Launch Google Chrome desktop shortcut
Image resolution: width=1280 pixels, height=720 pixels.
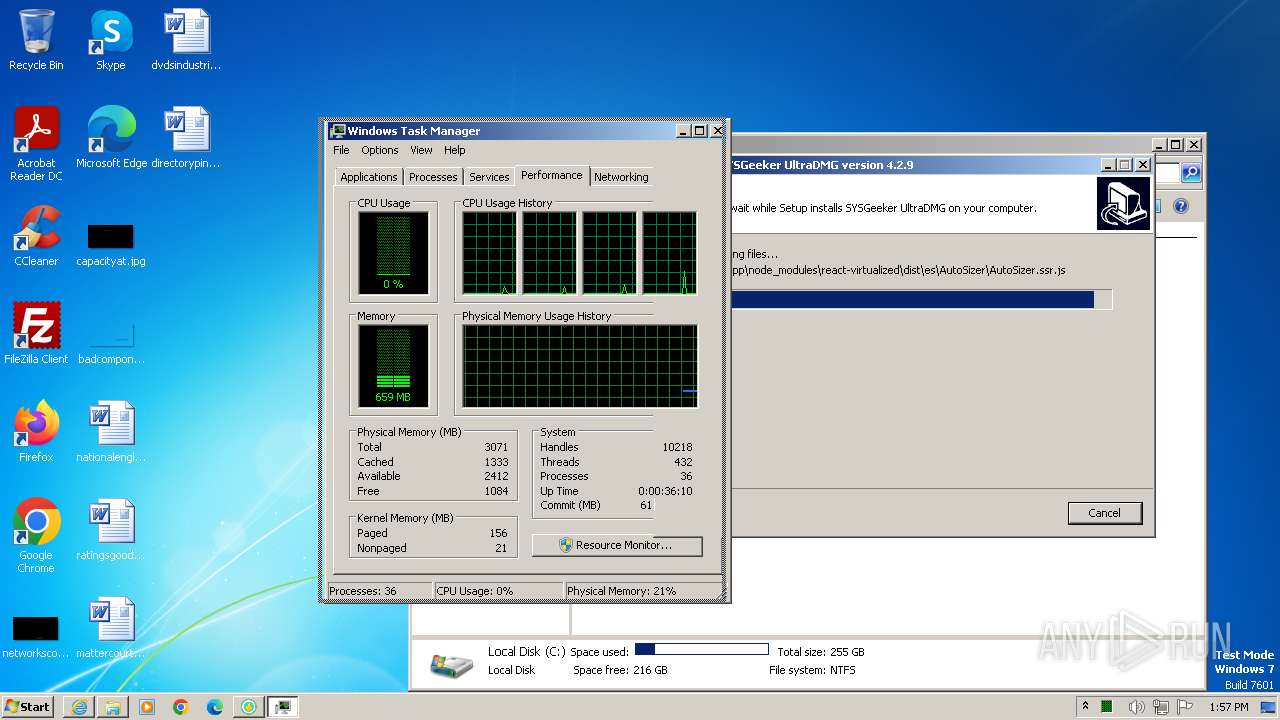click(x=36, y=535)
